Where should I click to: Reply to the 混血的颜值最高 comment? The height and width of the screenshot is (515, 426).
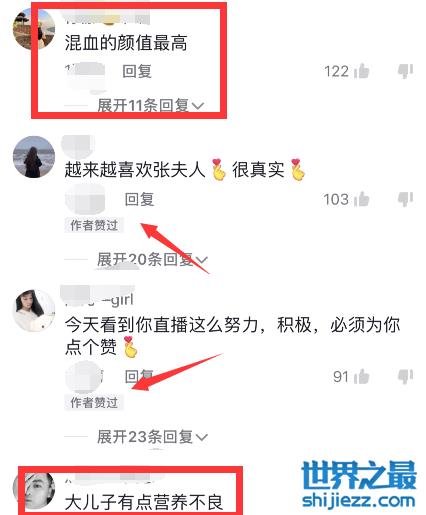pyautogui.click(x=137, y=71)
